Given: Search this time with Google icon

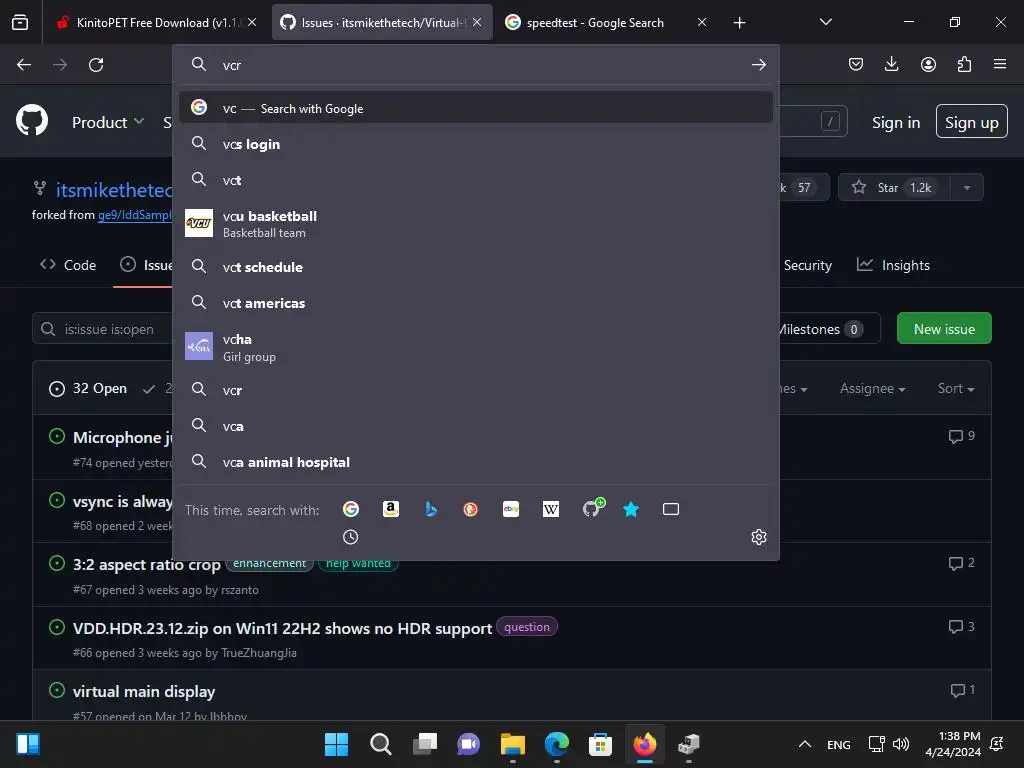Looking at the screenshot, I should [x=351, y=509].
